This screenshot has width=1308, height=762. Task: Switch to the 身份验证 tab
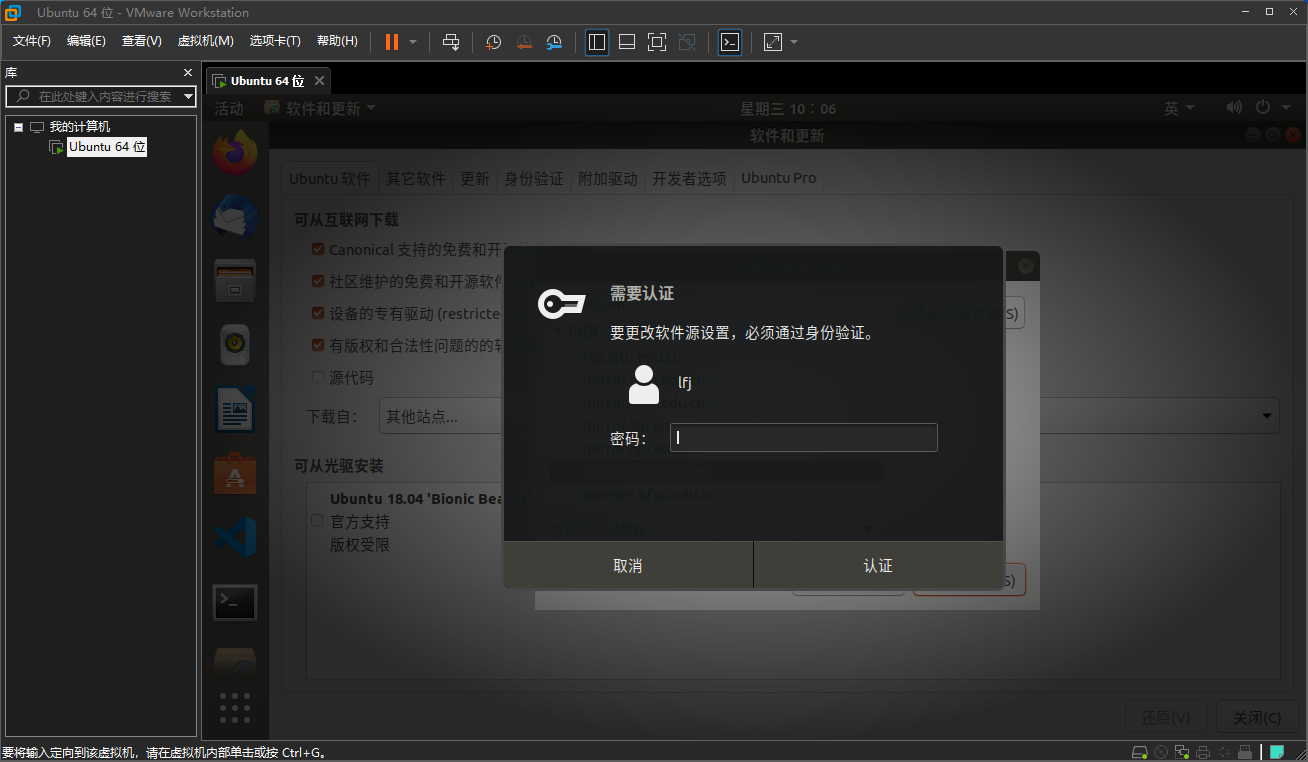tap(534, 178)
